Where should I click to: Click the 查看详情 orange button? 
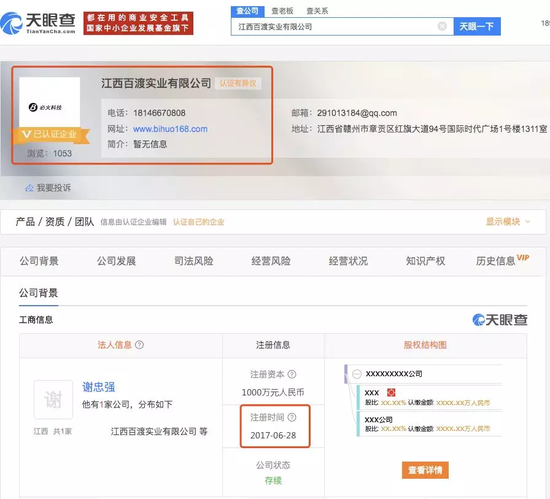pos(425,470)
